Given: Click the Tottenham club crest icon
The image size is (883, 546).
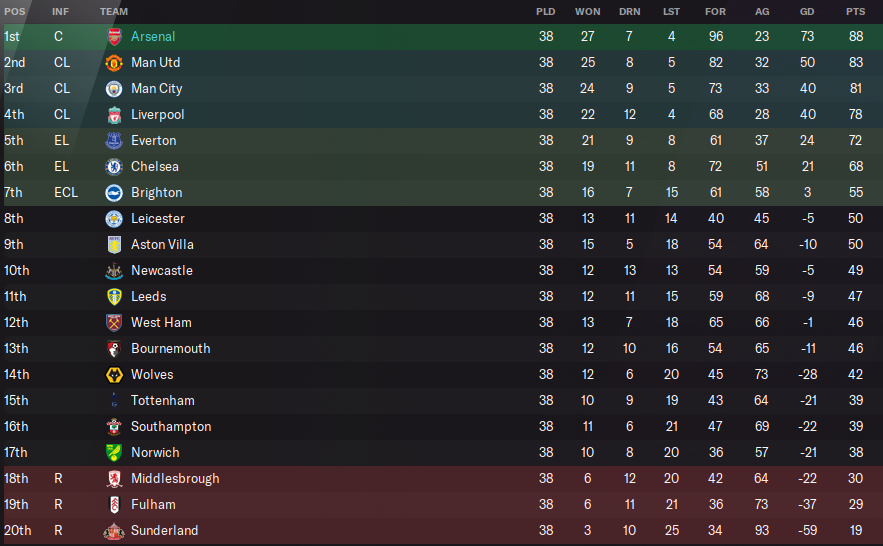Looking at the screenshot, I should 114,401.
